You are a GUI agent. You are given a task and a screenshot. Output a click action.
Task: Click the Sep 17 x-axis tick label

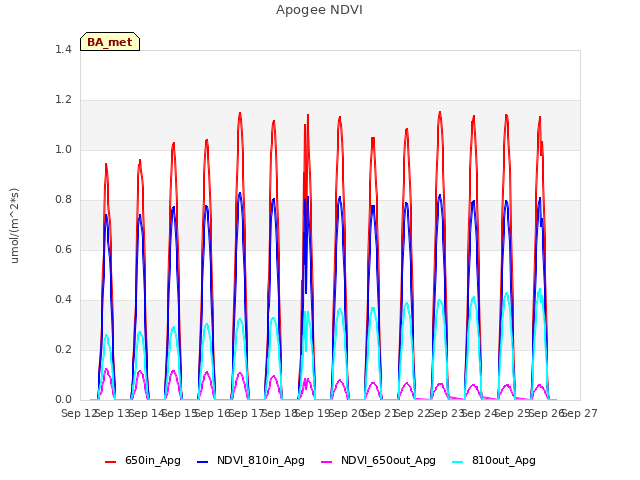[246, 413]
